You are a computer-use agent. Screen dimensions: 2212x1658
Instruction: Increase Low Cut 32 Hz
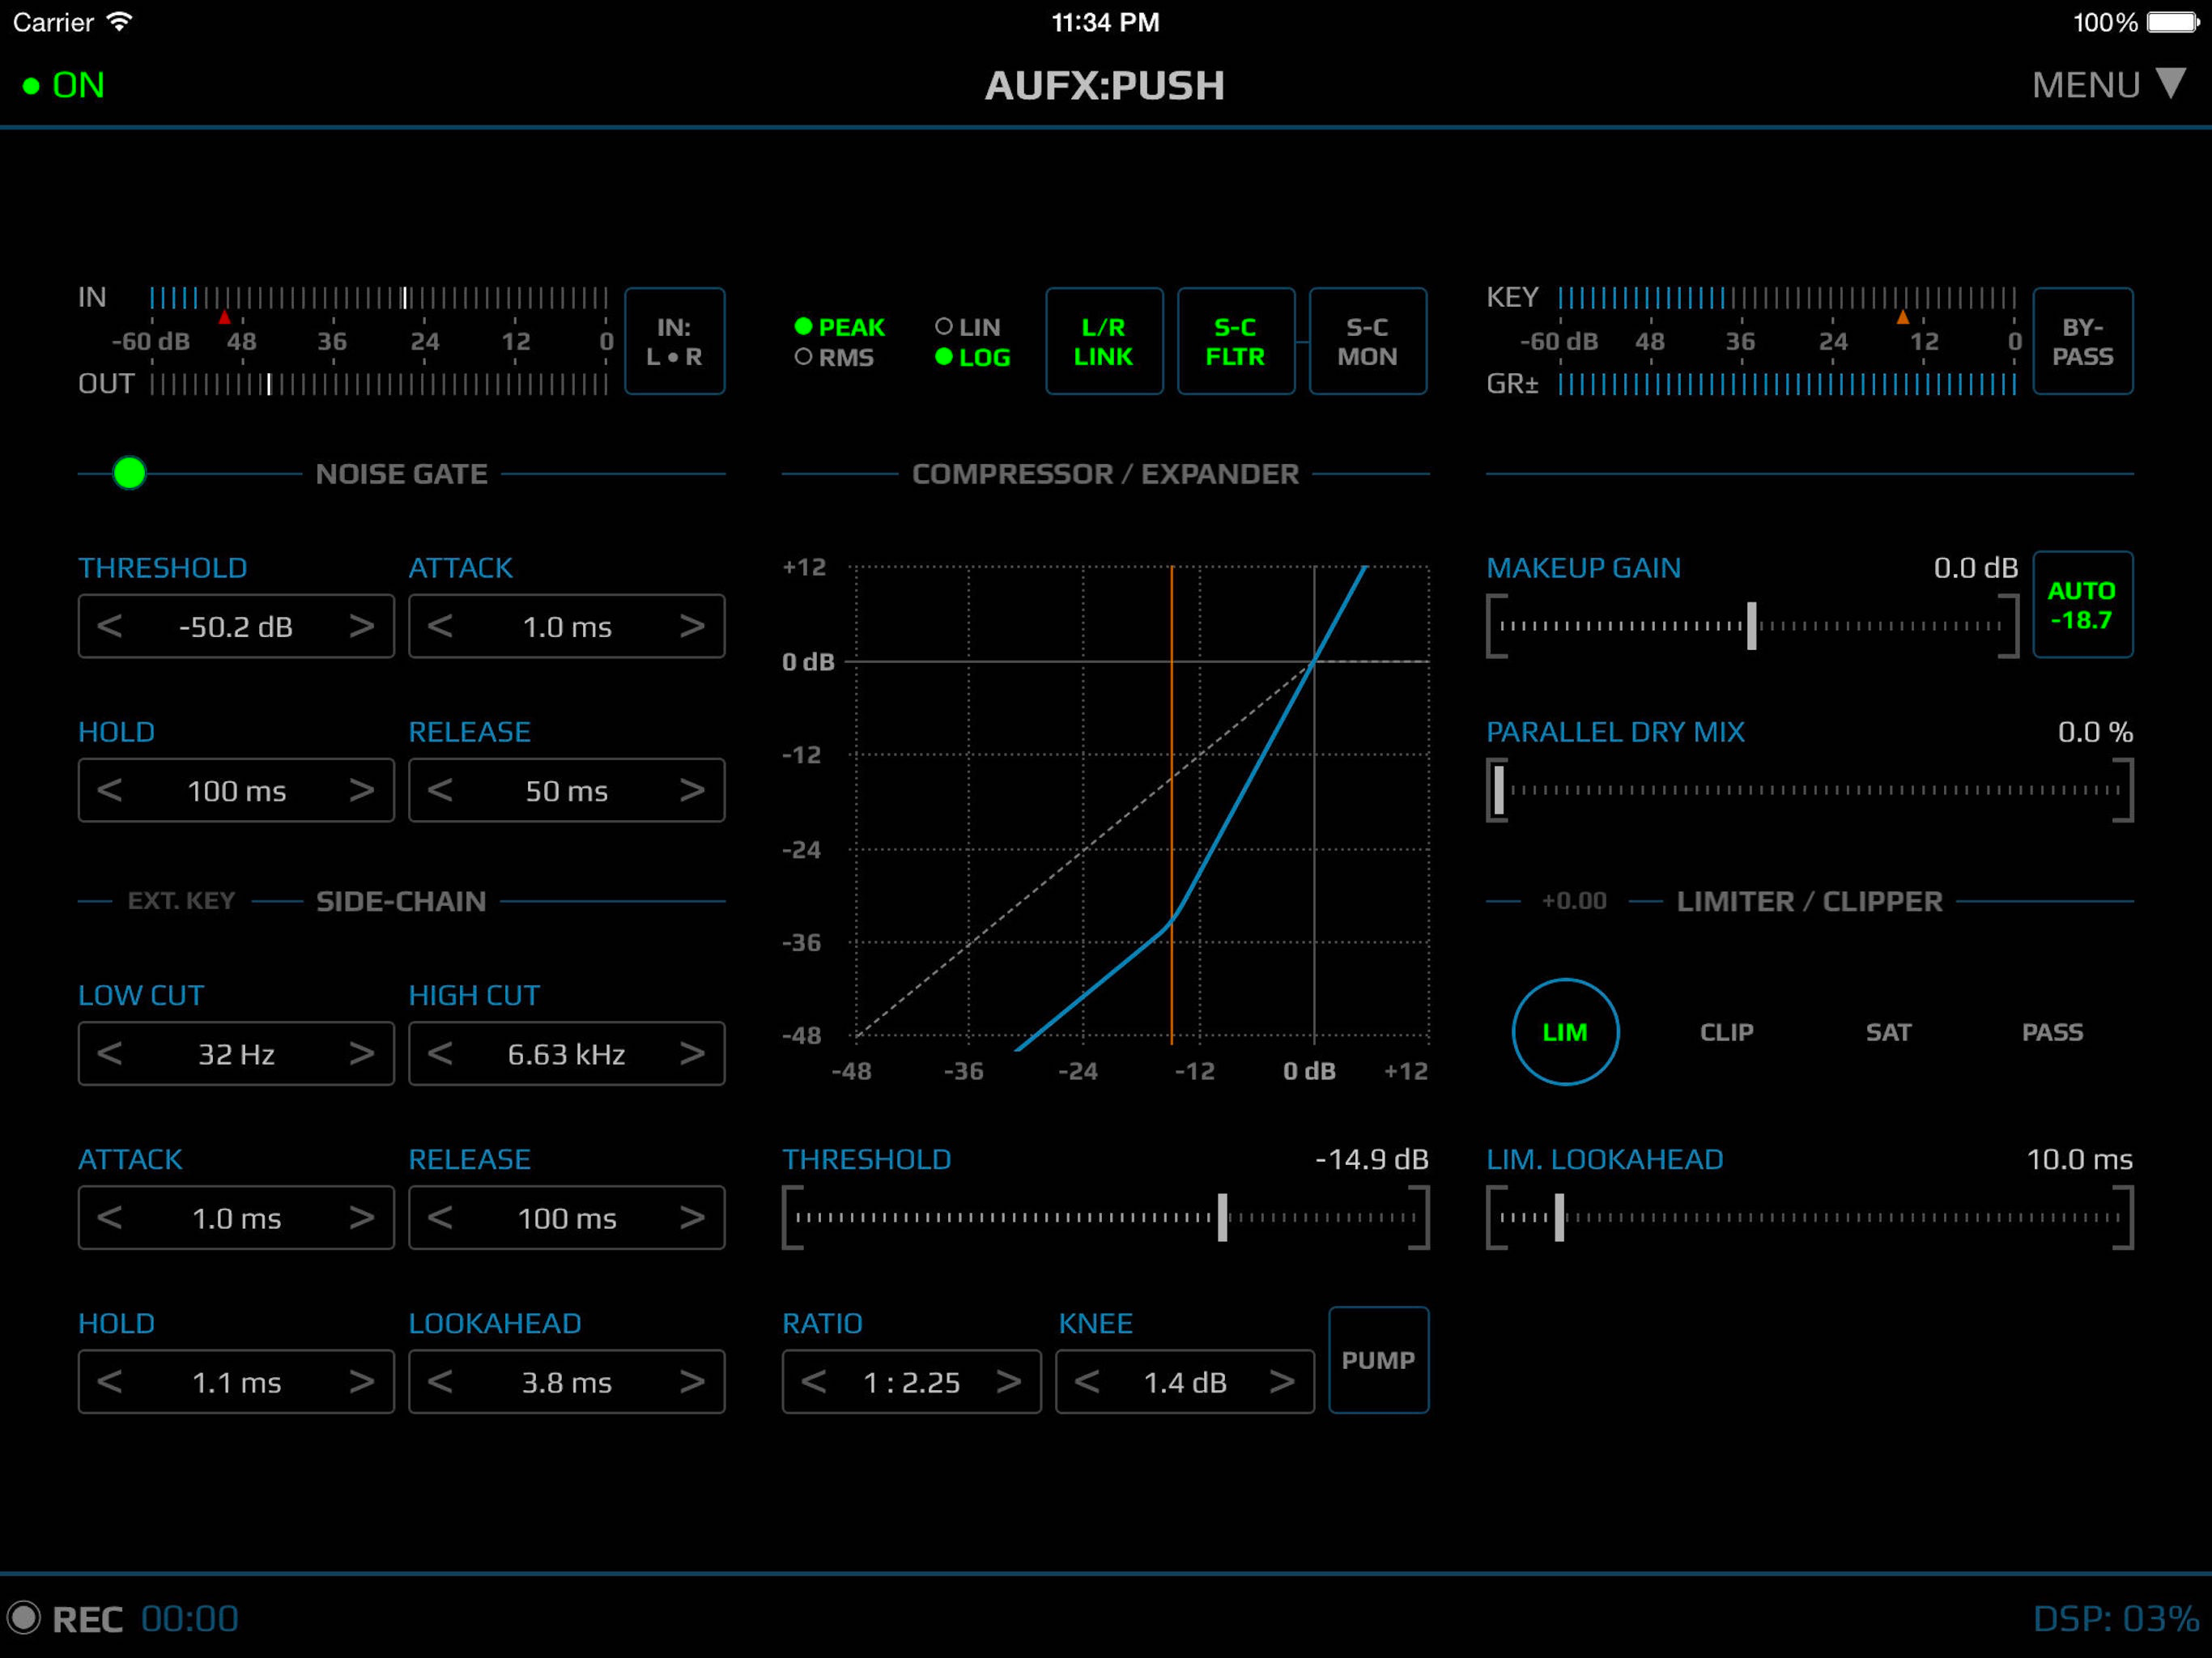point(362,1053)
